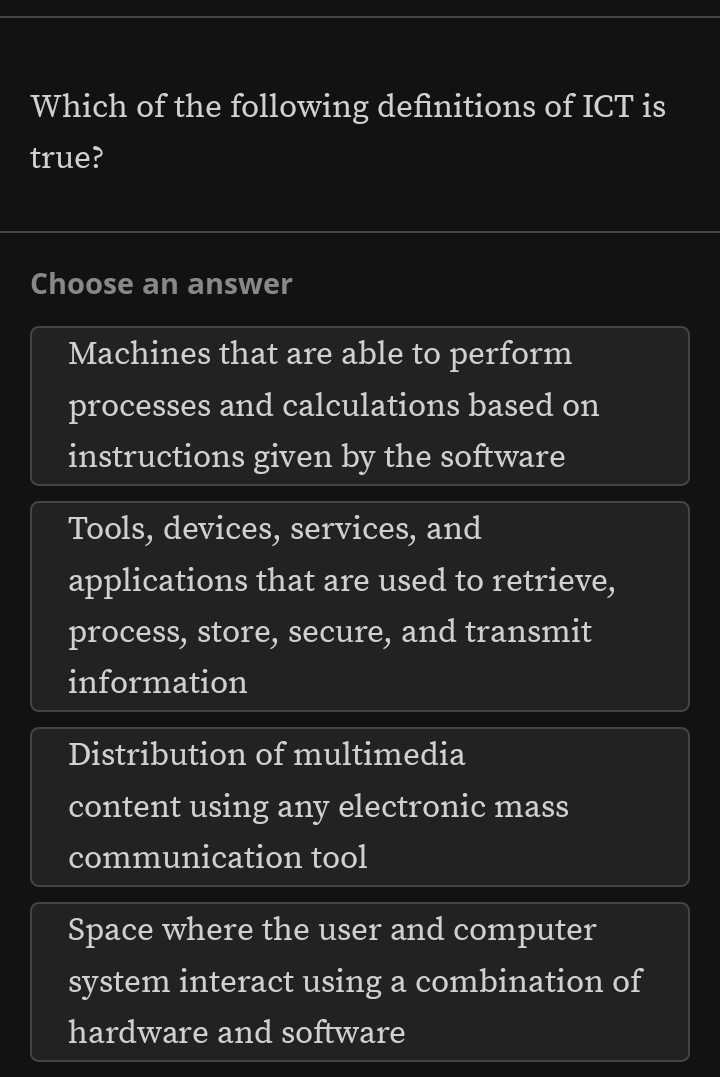This screenshot has height=1077, width=720.
Task: Click the 'Choose an answer' label
Action: pos(160,284)
